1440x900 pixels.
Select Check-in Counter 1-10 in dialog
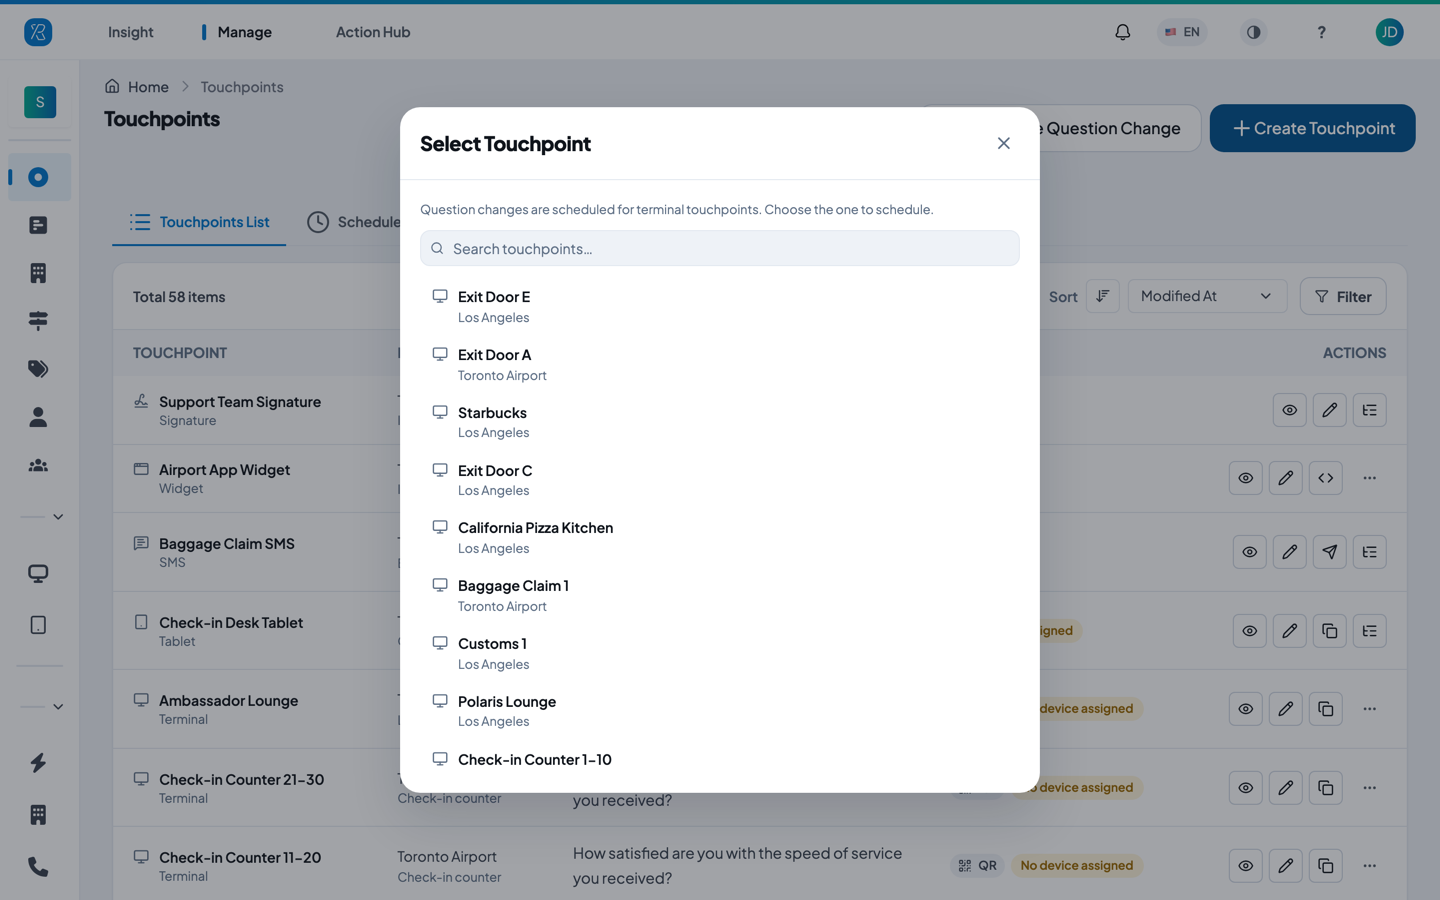click(719, 765)
